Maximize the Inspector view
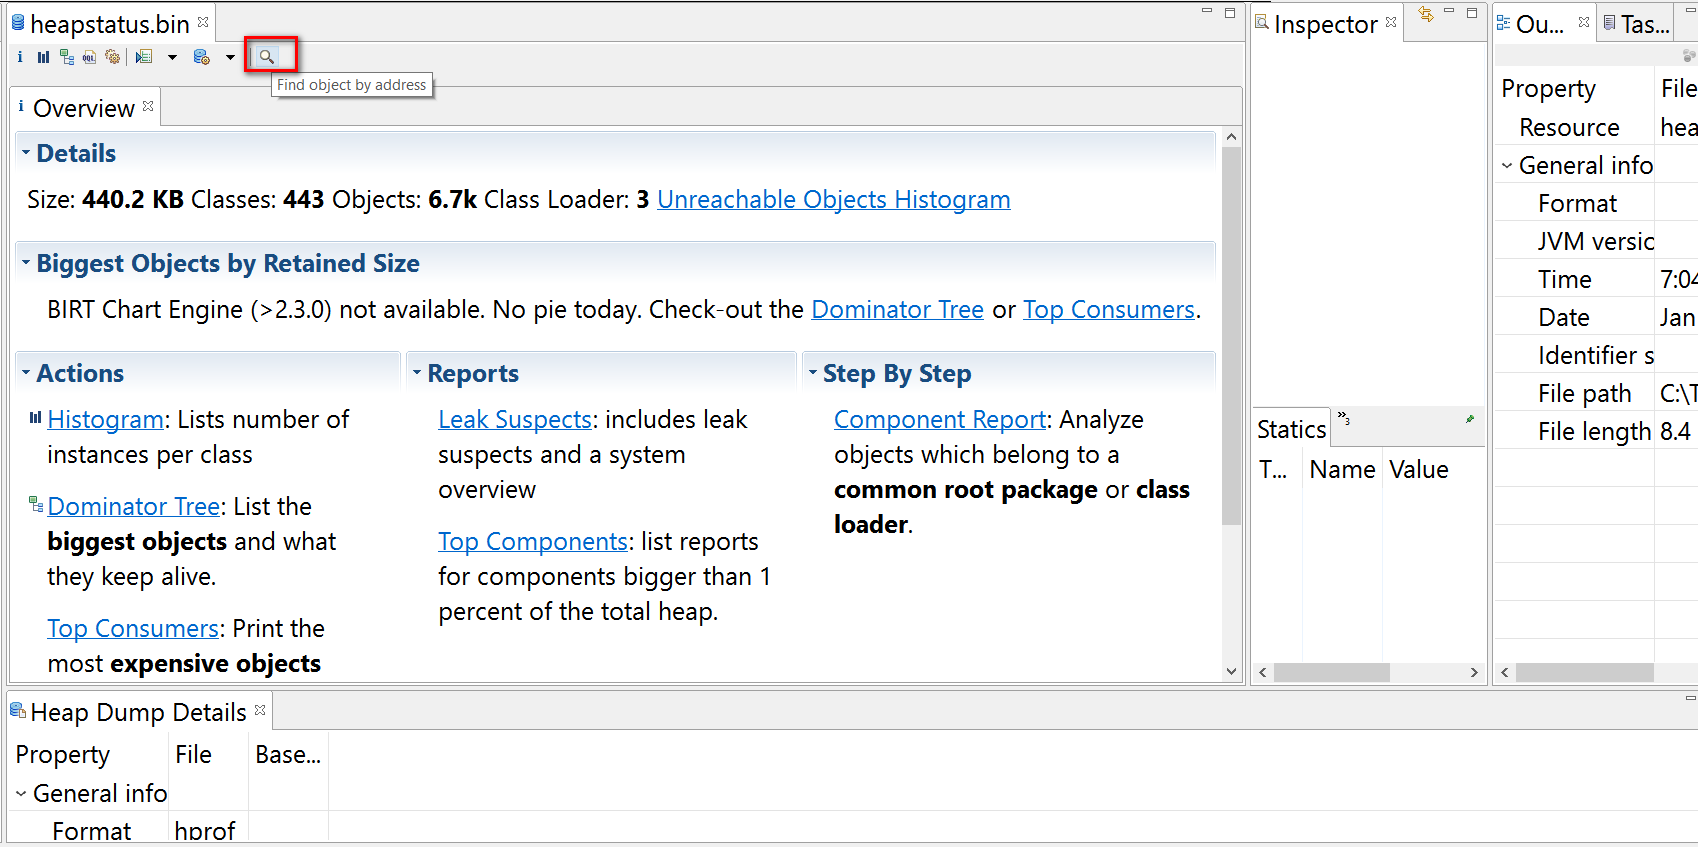 pos(1472,12)
